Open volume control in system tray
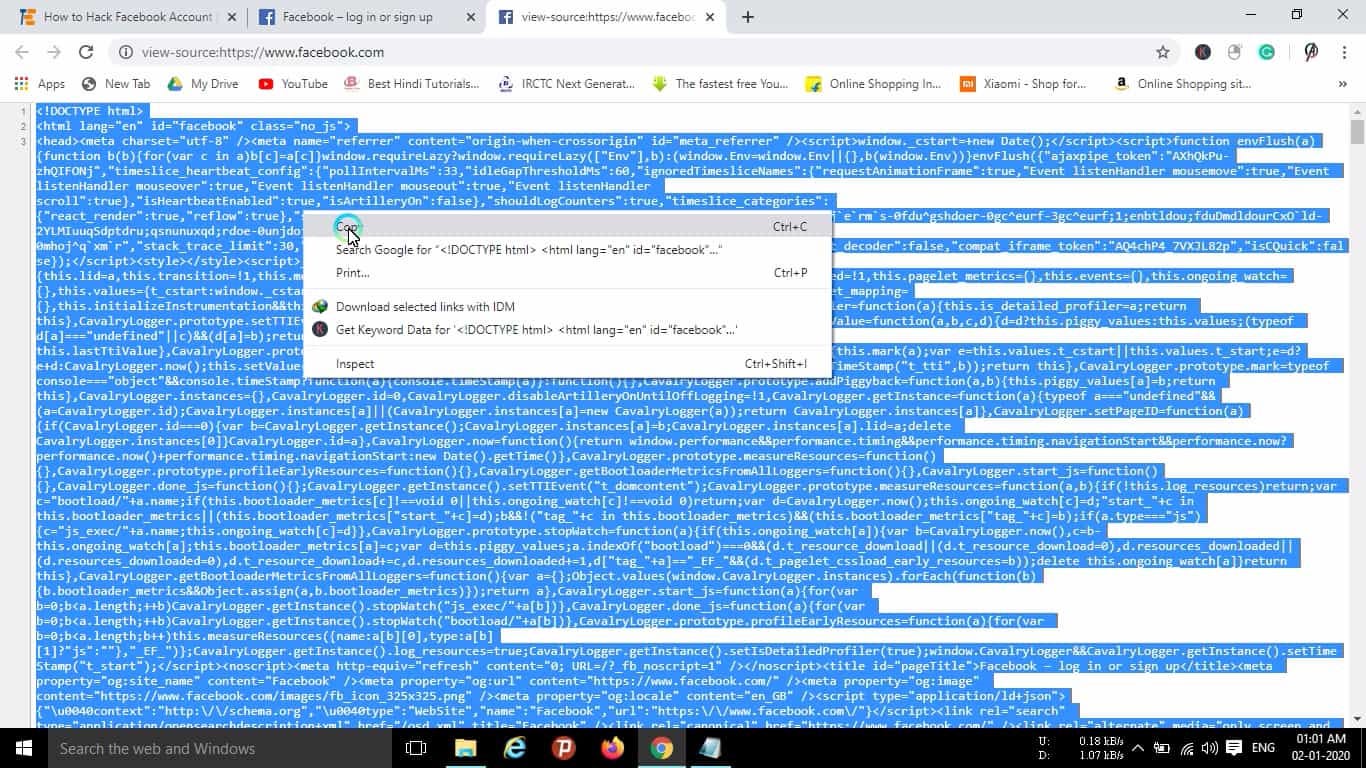Viewport: 1366px width, 768px height. click(1210, 748)
